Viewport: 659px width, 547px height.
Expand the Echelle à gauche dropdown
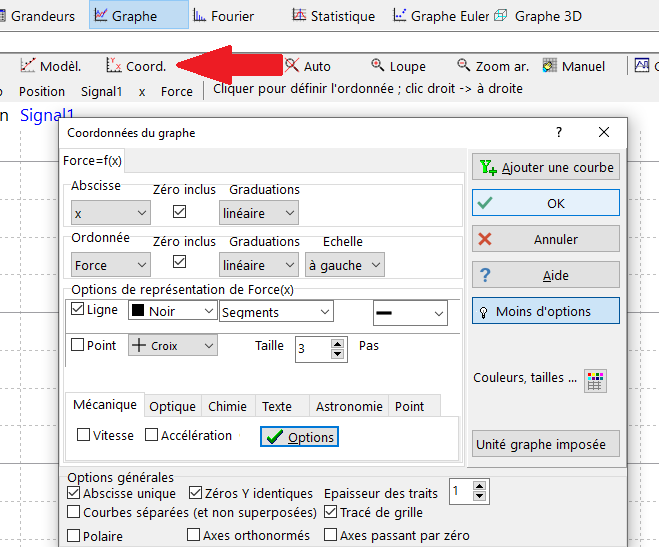coord(345,265)
